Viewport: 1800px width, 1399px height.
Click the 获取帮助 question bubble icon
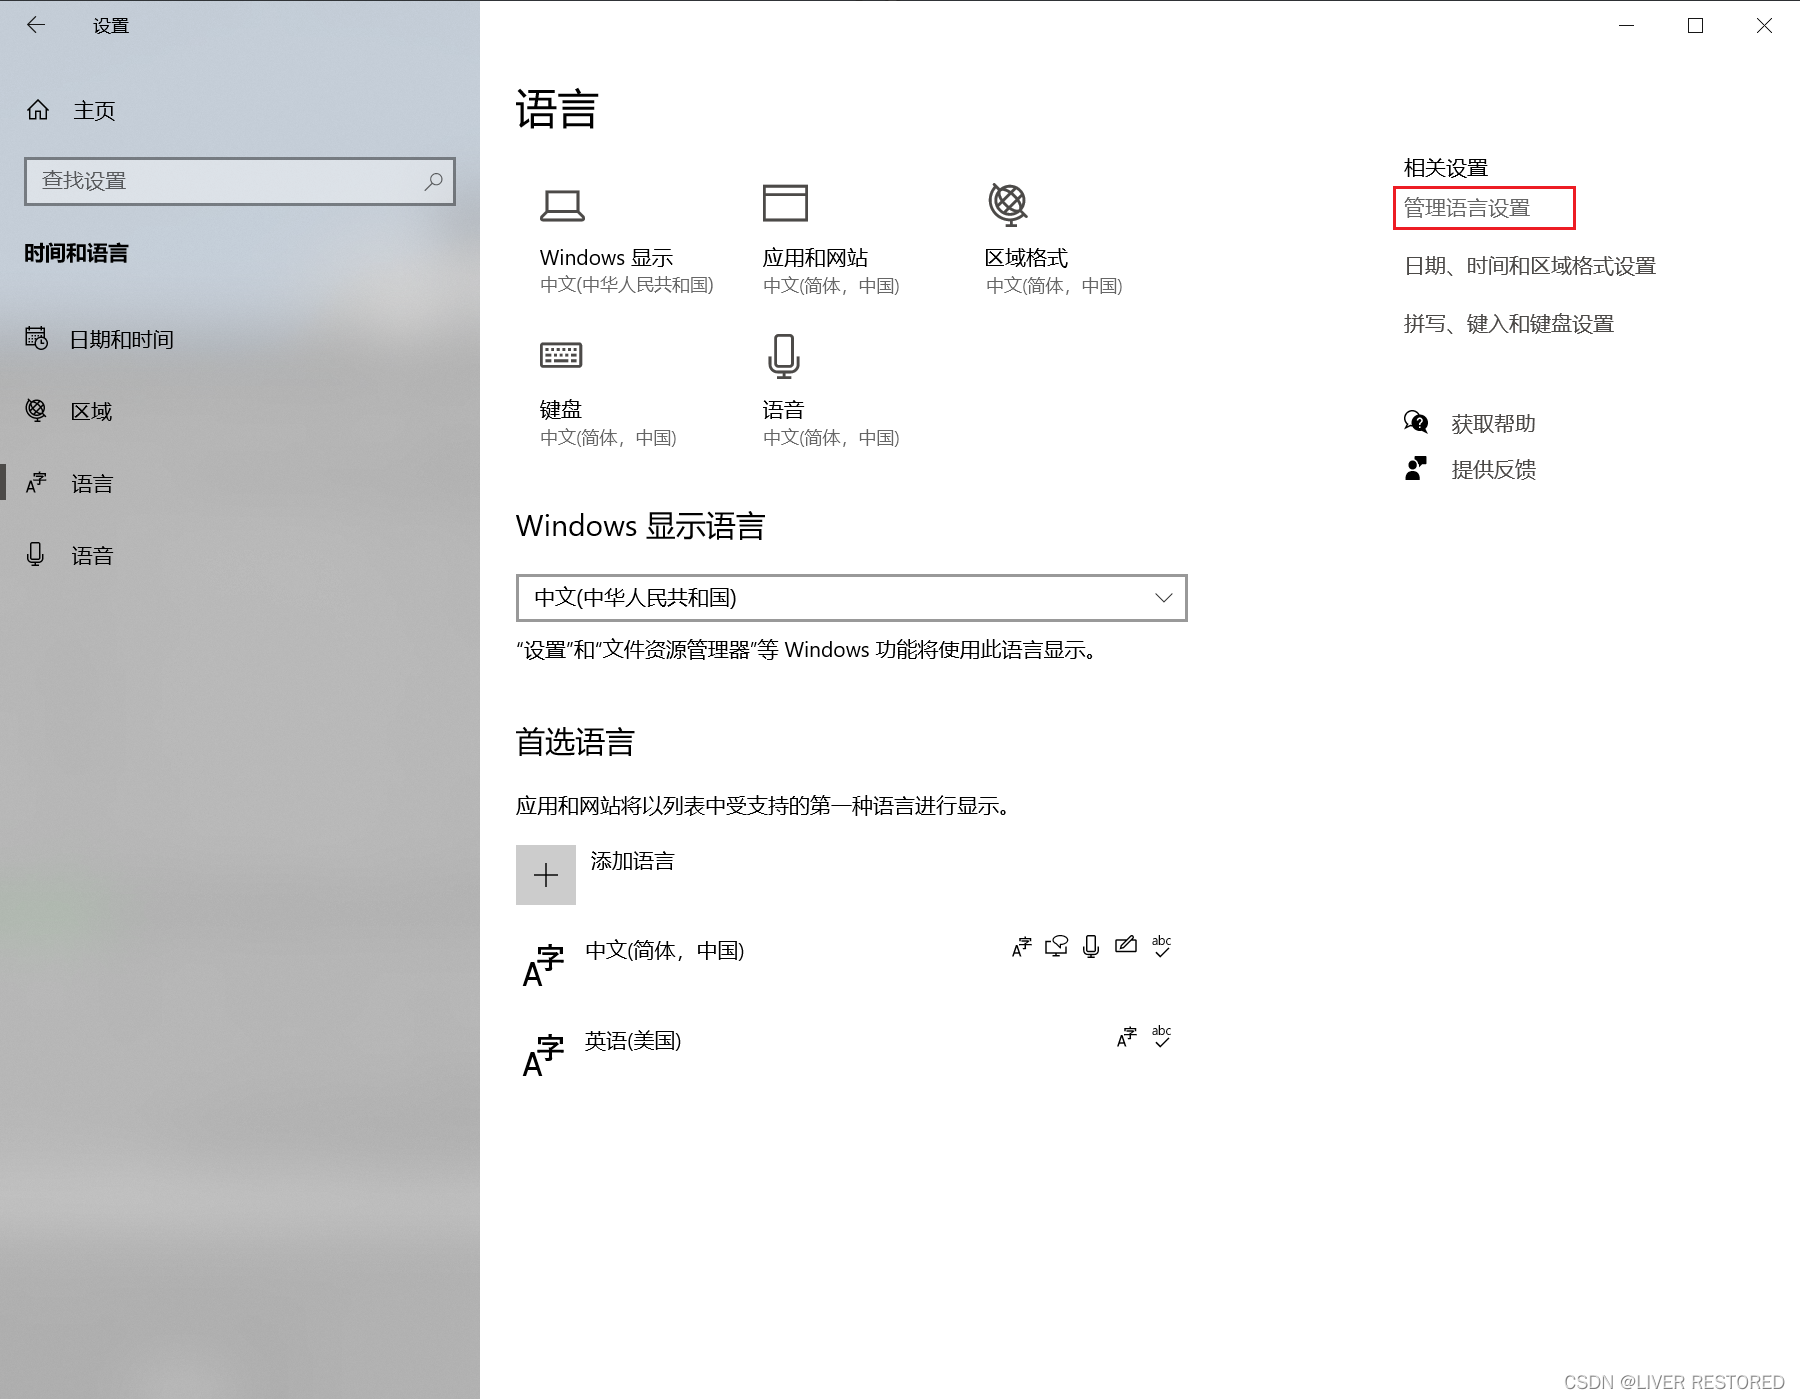1416,422
